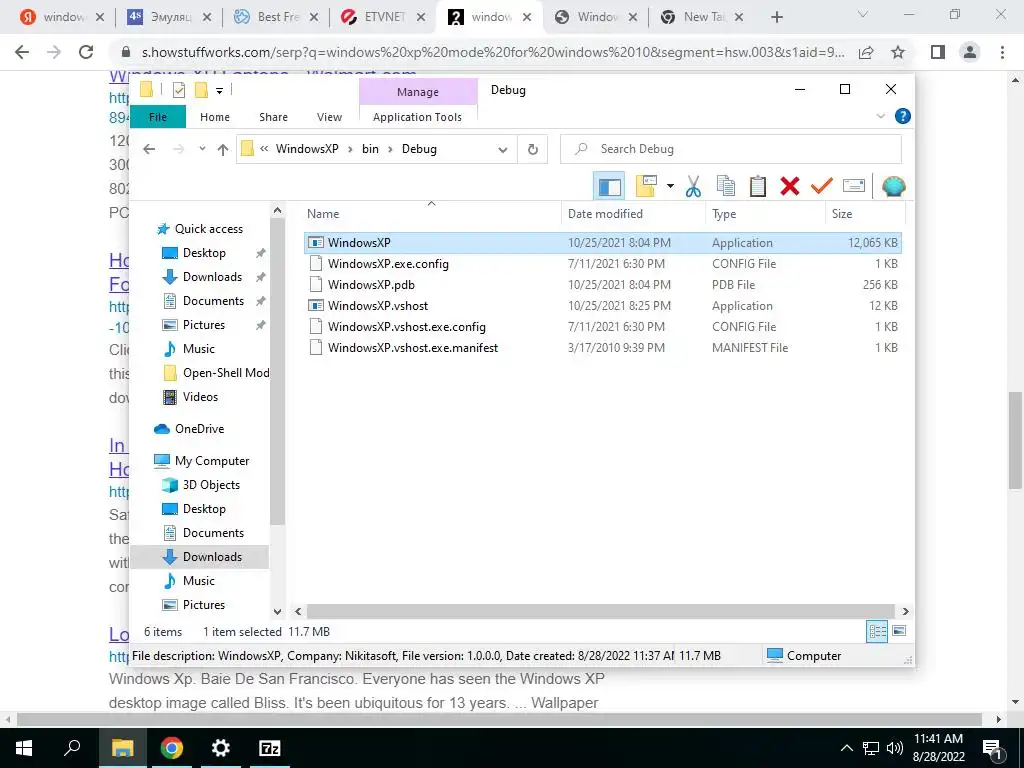1024x768 pixels.
Task: Sort by Size column header
Action: (x=865, y=214)
